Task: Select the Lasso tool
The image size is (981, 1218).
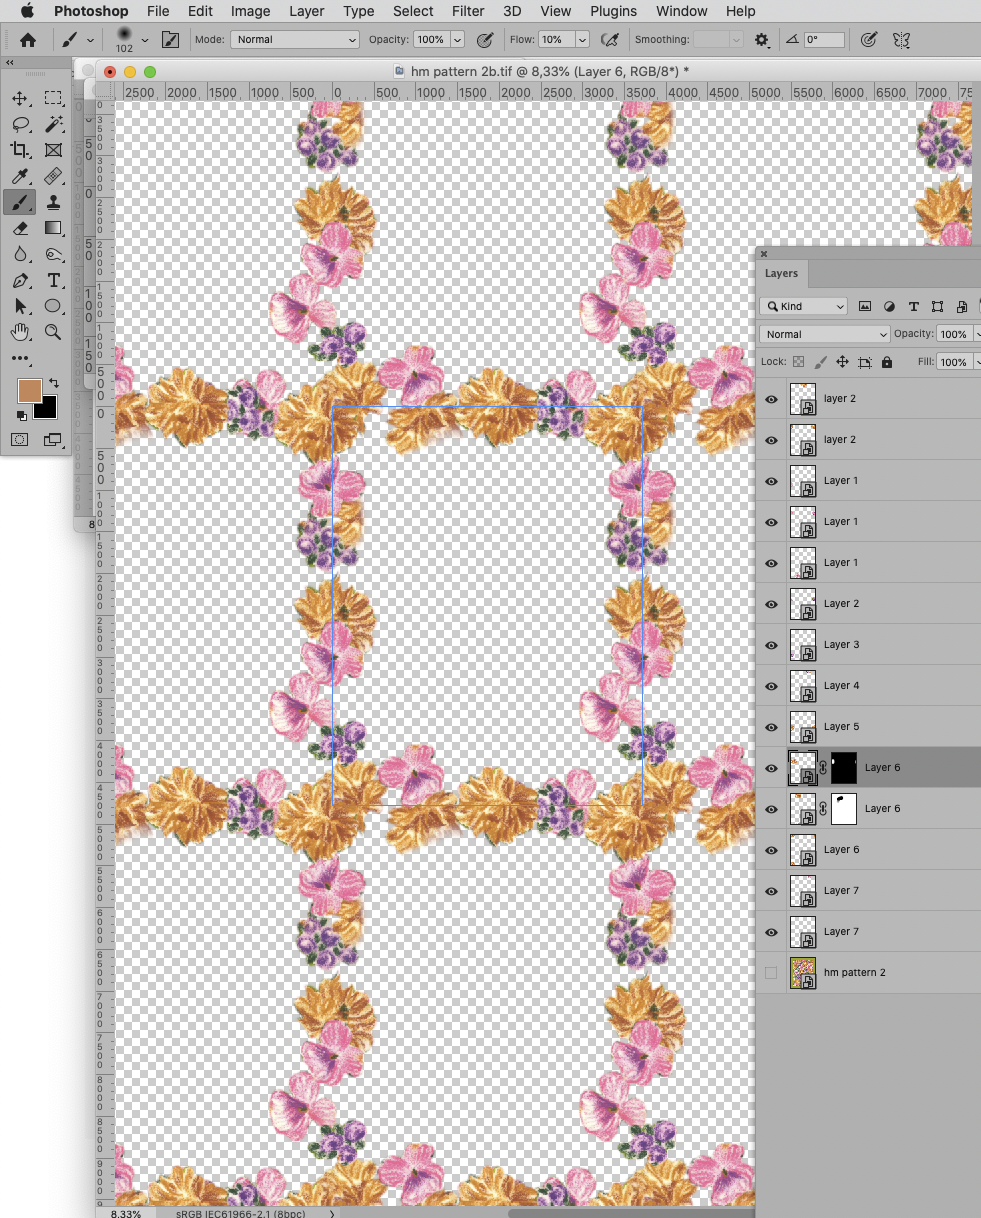Action: click(x=21, y=124)
